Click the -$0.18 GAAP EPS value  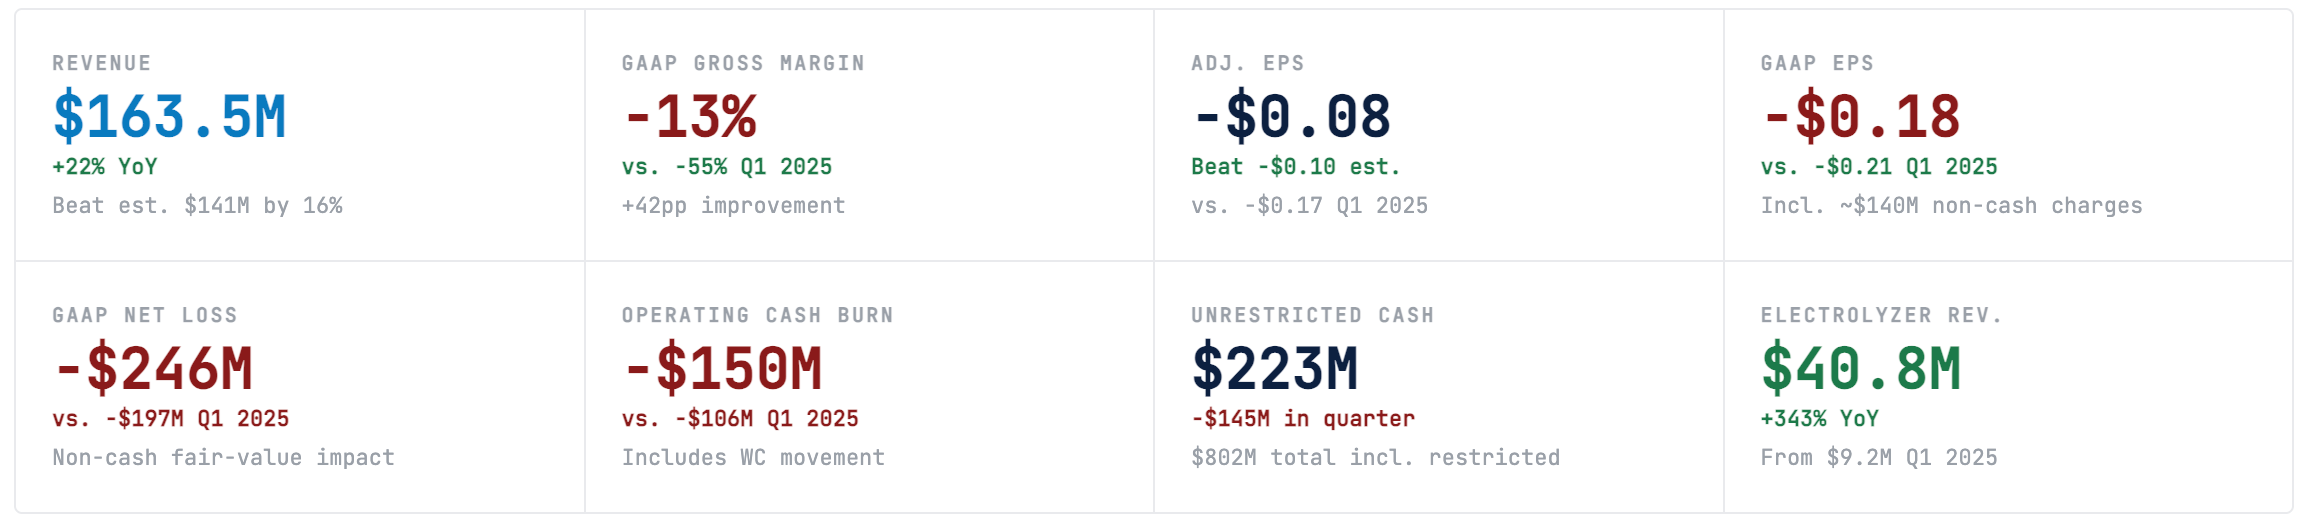click(x=1861, y=117)
